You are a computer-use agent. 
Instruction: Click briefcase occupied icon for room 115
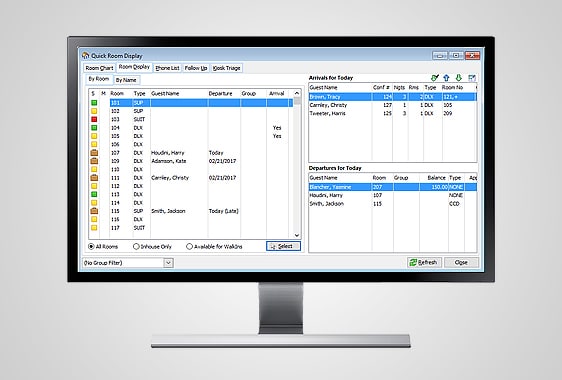94,211
